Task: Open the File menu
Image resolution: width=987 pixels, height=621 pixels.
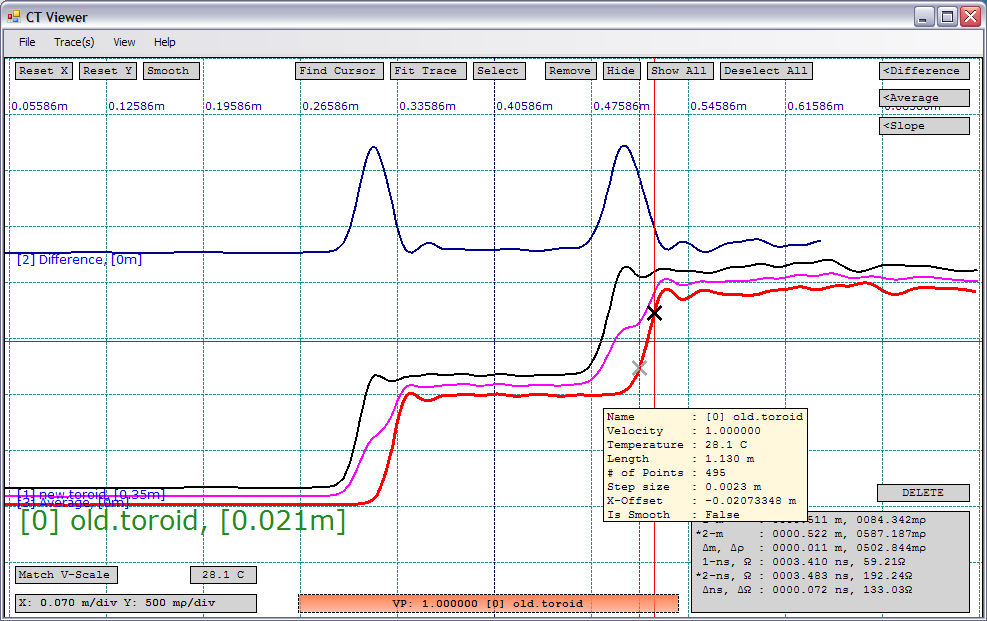Action: [26, 42]
